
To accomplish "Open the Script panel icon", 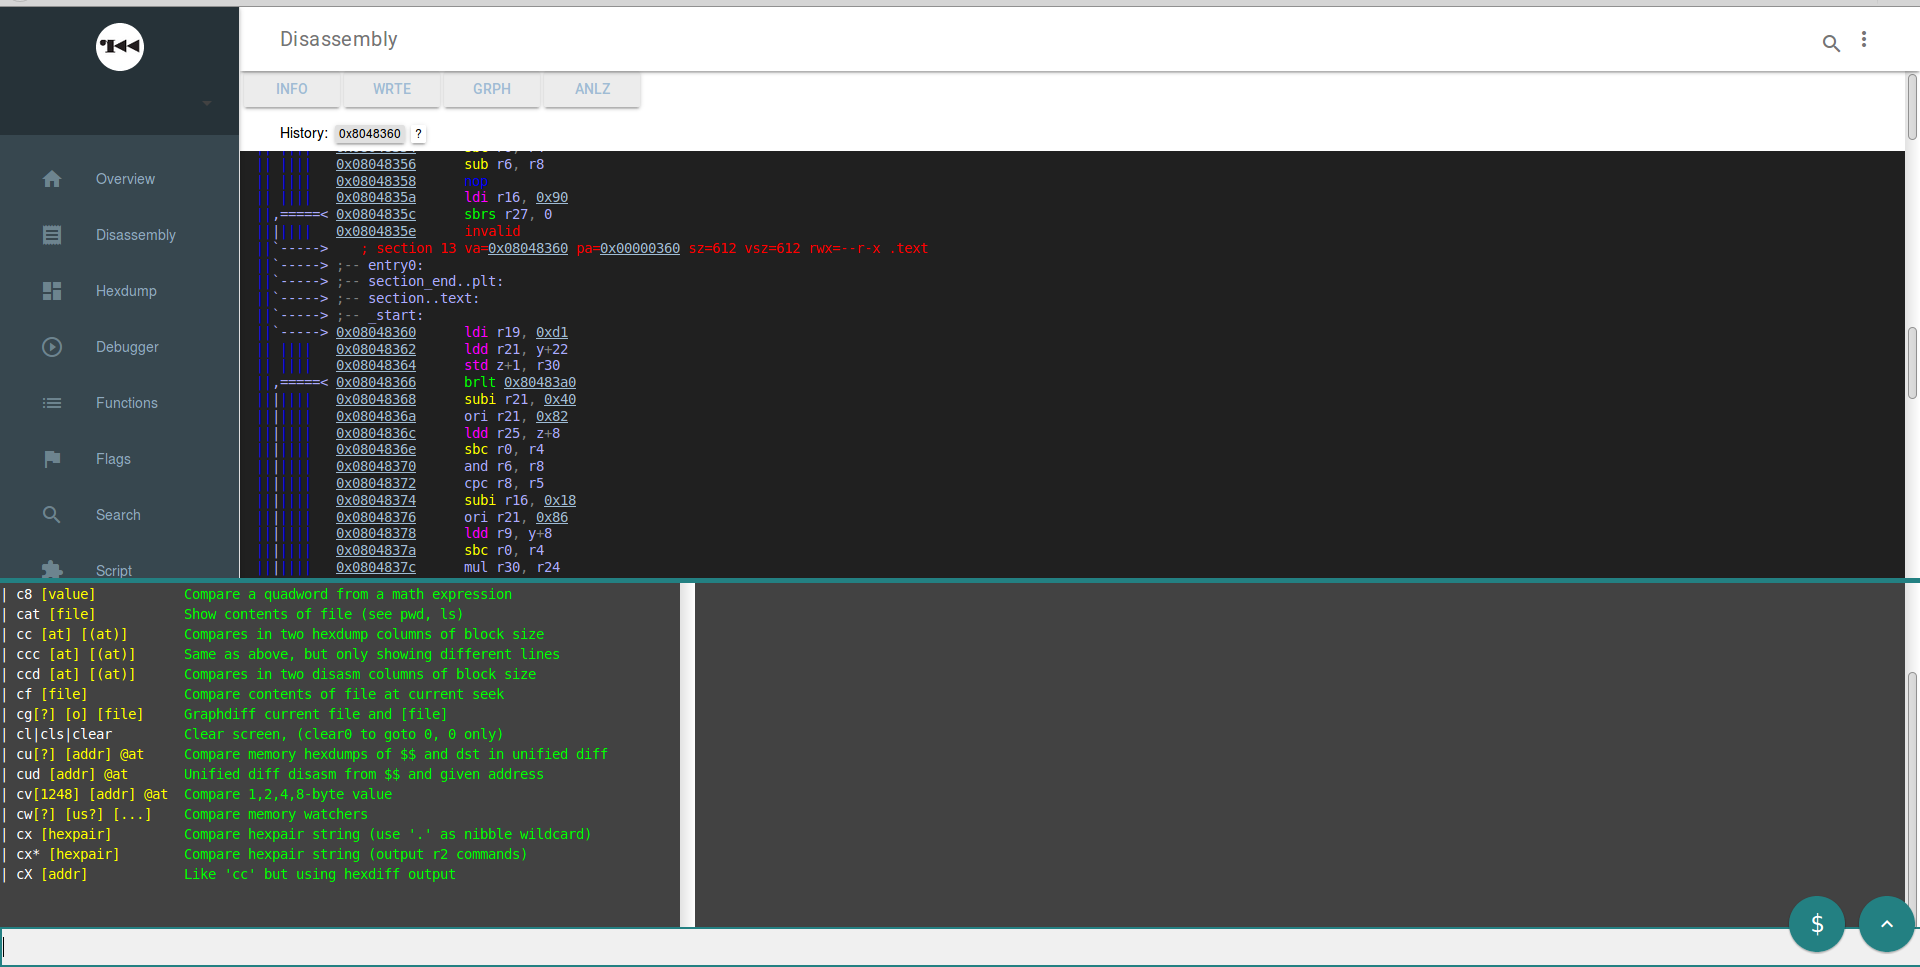I will (x=52, y=568).
